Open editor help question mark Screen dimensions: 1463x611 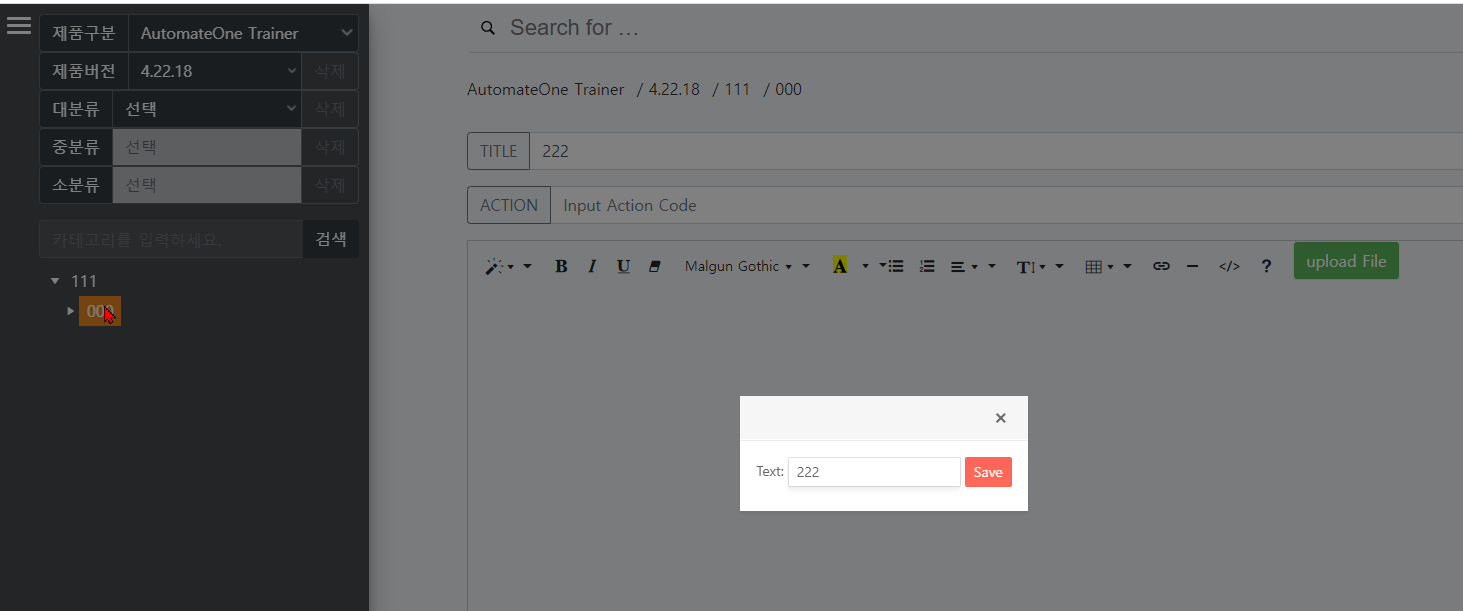point(1266,266)
